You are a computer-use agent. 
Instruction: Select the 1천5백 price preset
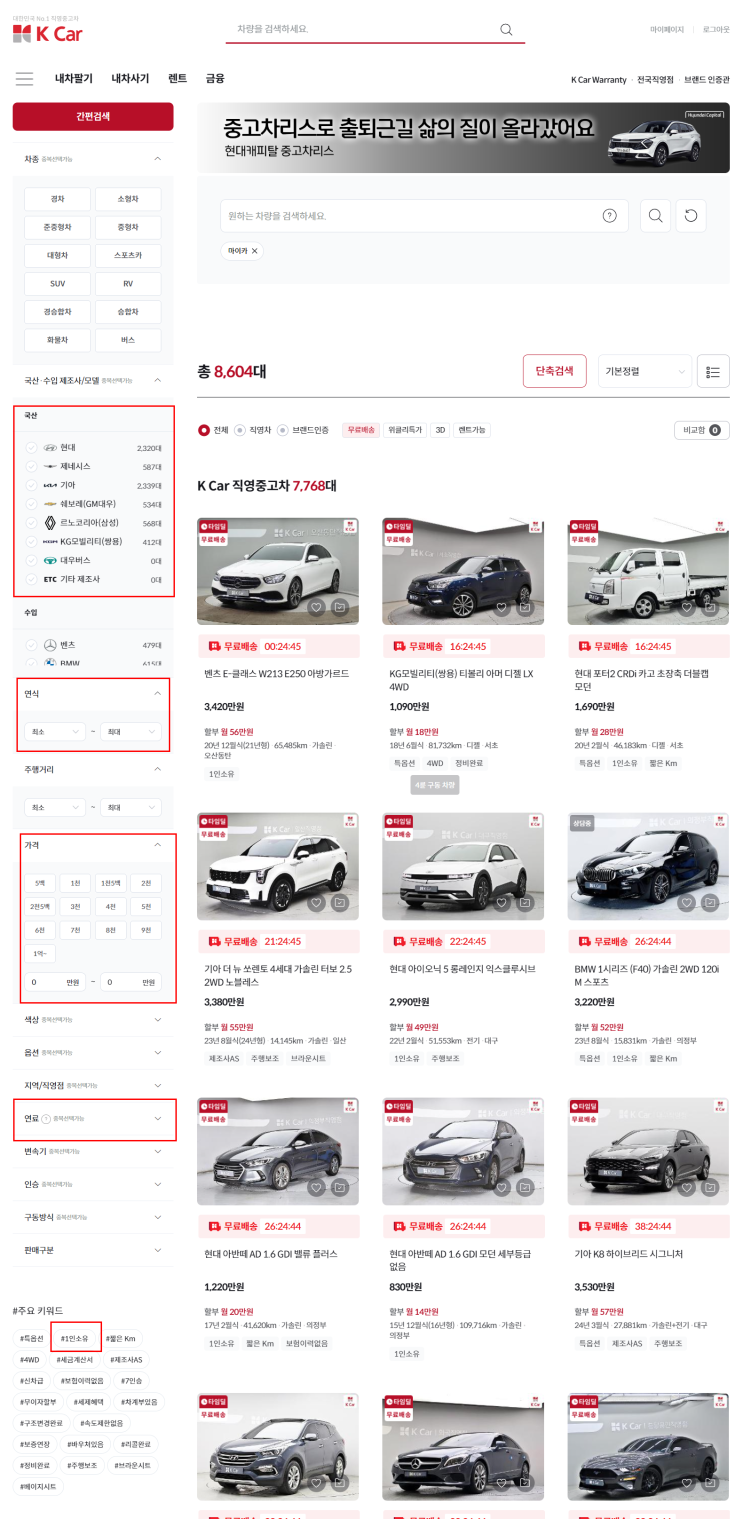109,883
